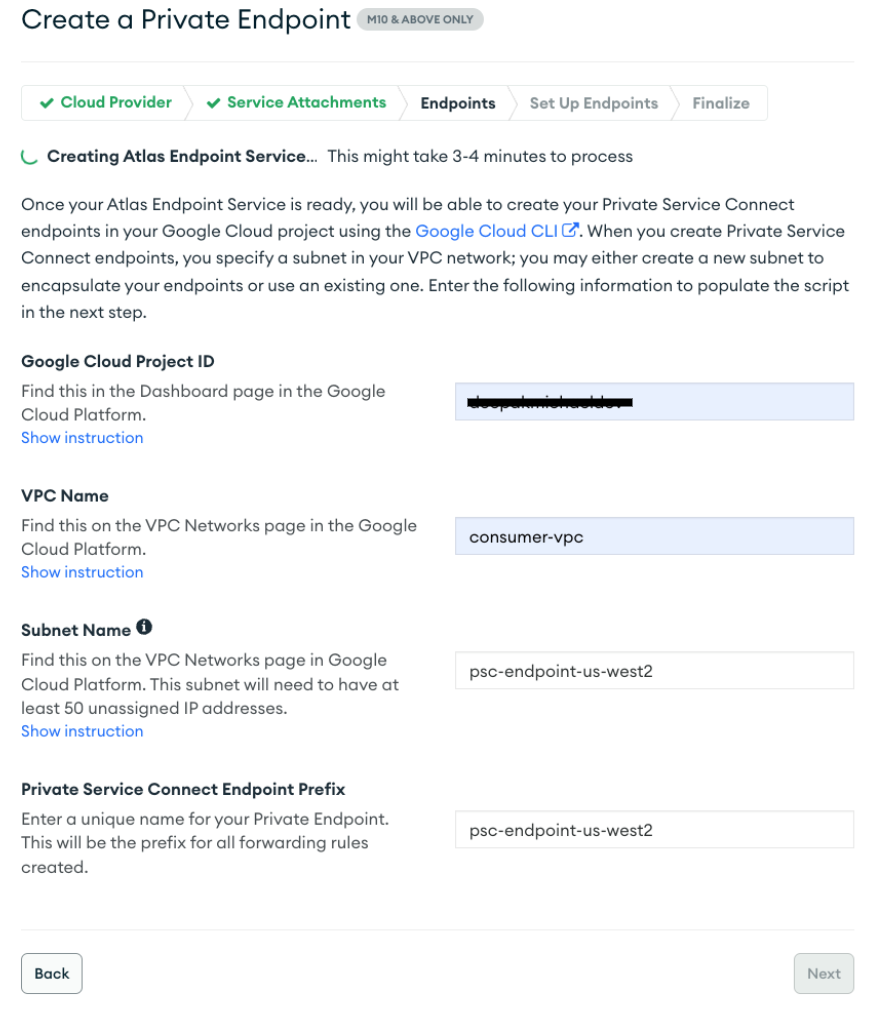Click the checkmark icon beside Cloud Provider
This screenshot has width=881, height=1025.
tap(46, 103)
